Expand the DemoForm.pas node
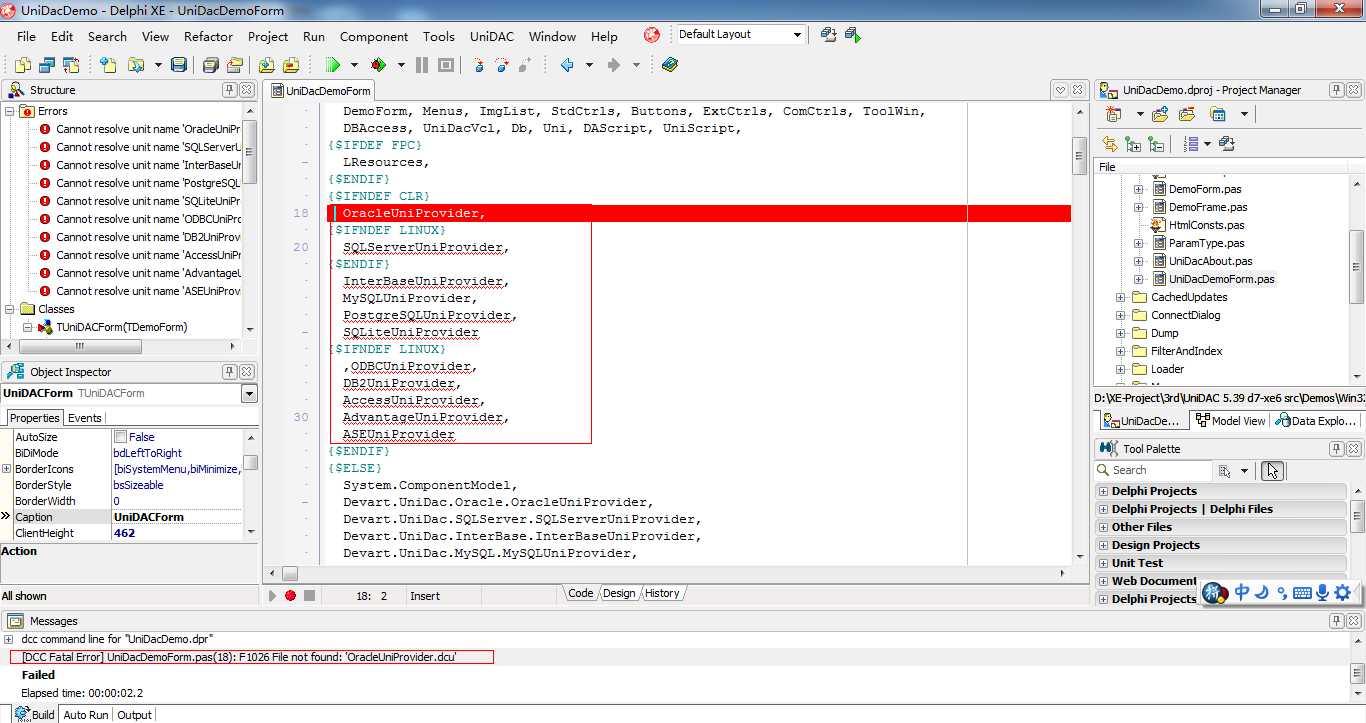 tap(1138, 189)
